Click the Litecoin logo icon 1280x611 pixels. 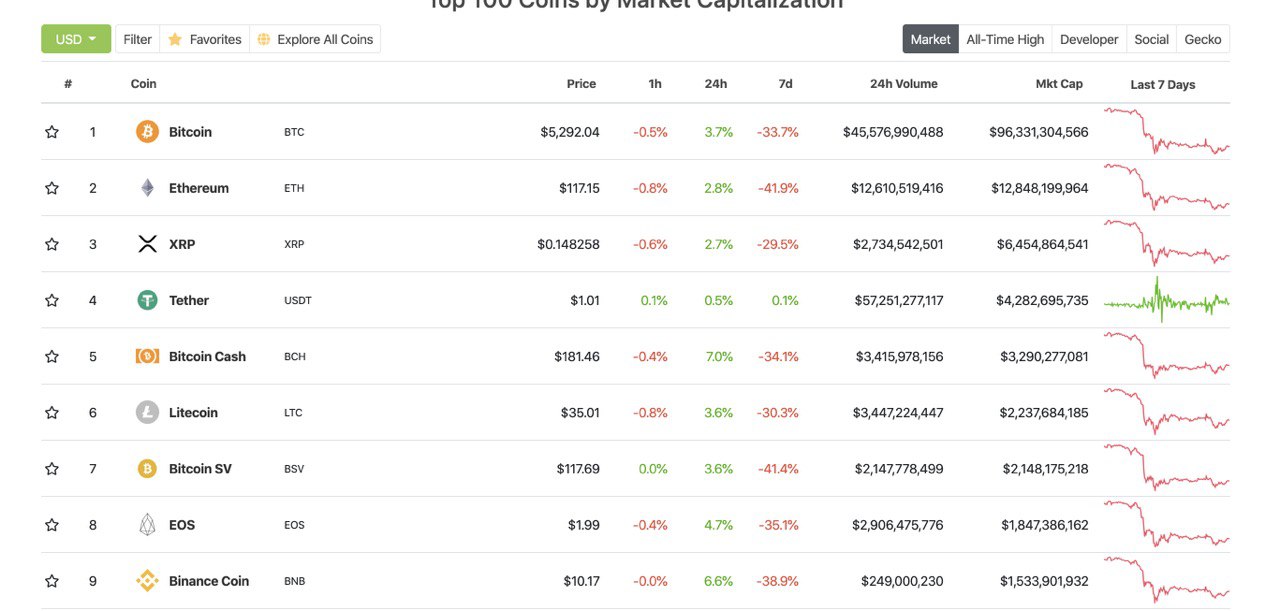pos(147,412)
